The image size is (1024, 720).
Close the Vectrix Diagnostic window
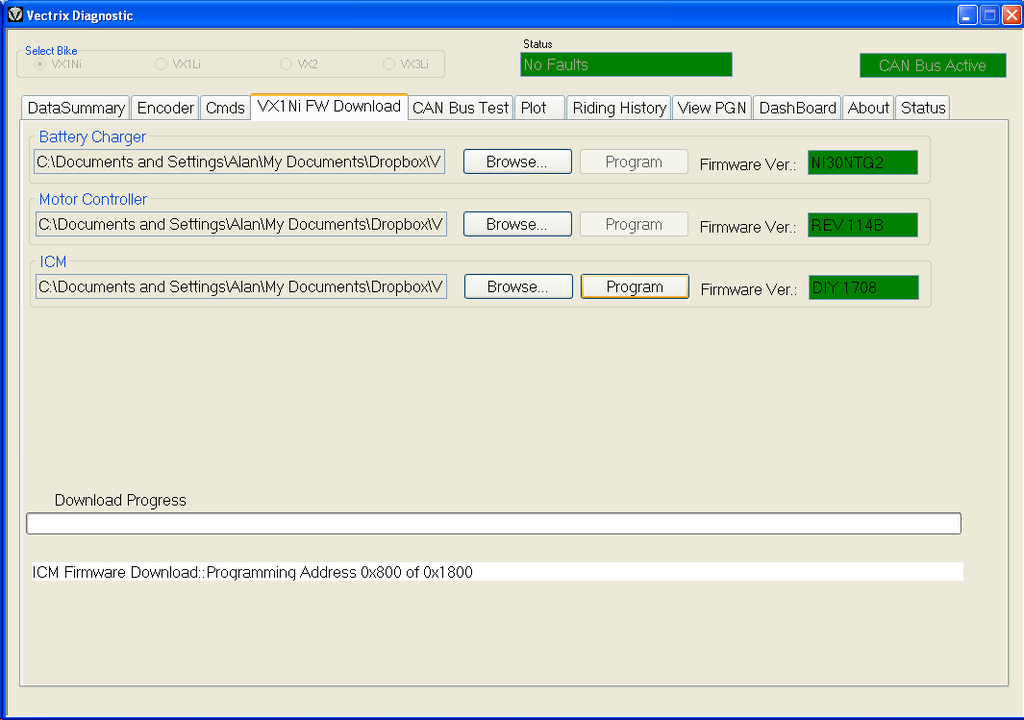tap(1011, 14)
